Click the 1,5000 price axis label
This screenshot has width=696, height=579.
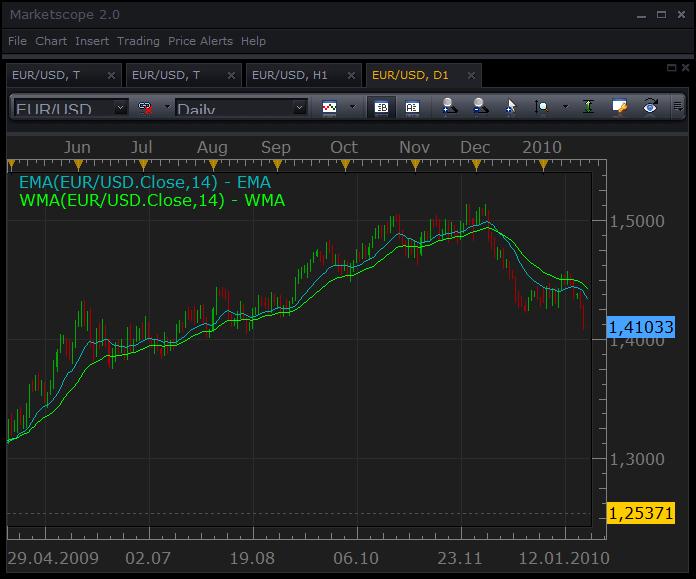point(637,221)
